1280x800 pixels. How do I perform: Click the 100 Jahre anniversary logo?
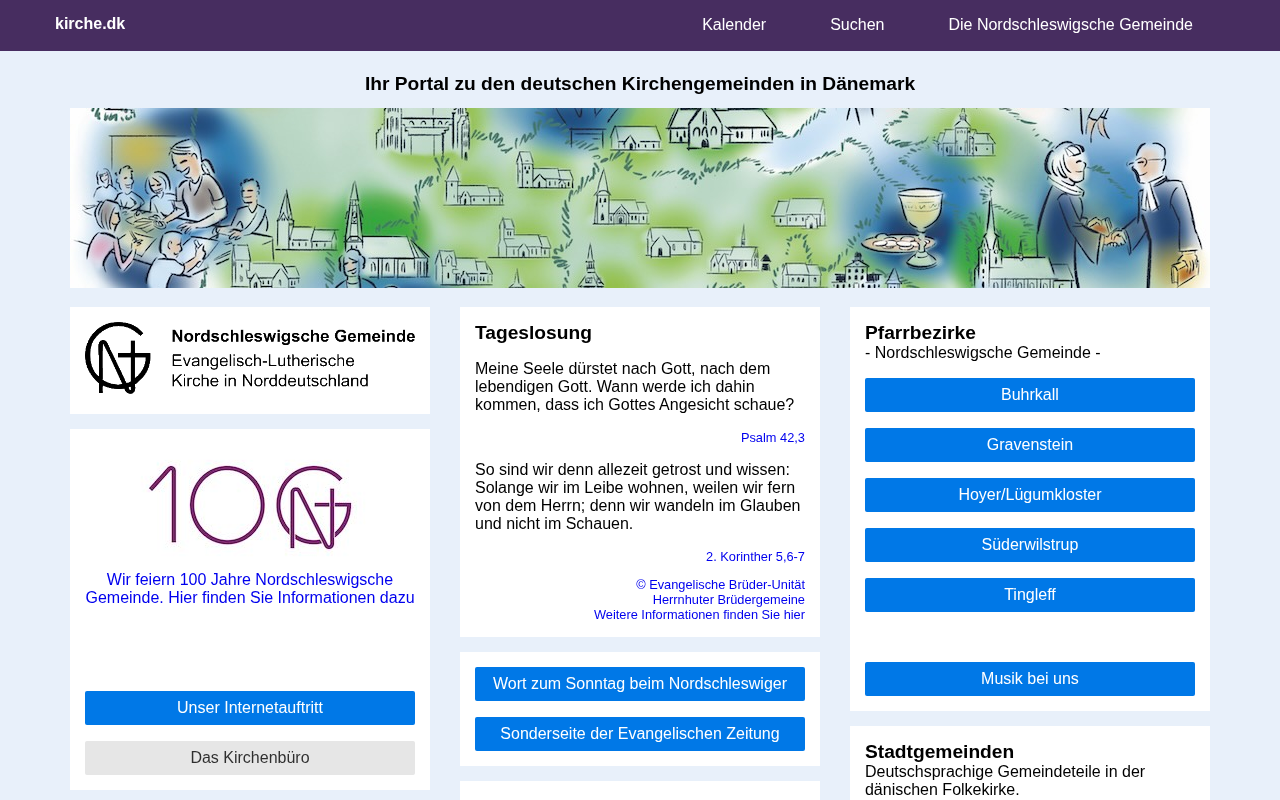click(250, 507)
